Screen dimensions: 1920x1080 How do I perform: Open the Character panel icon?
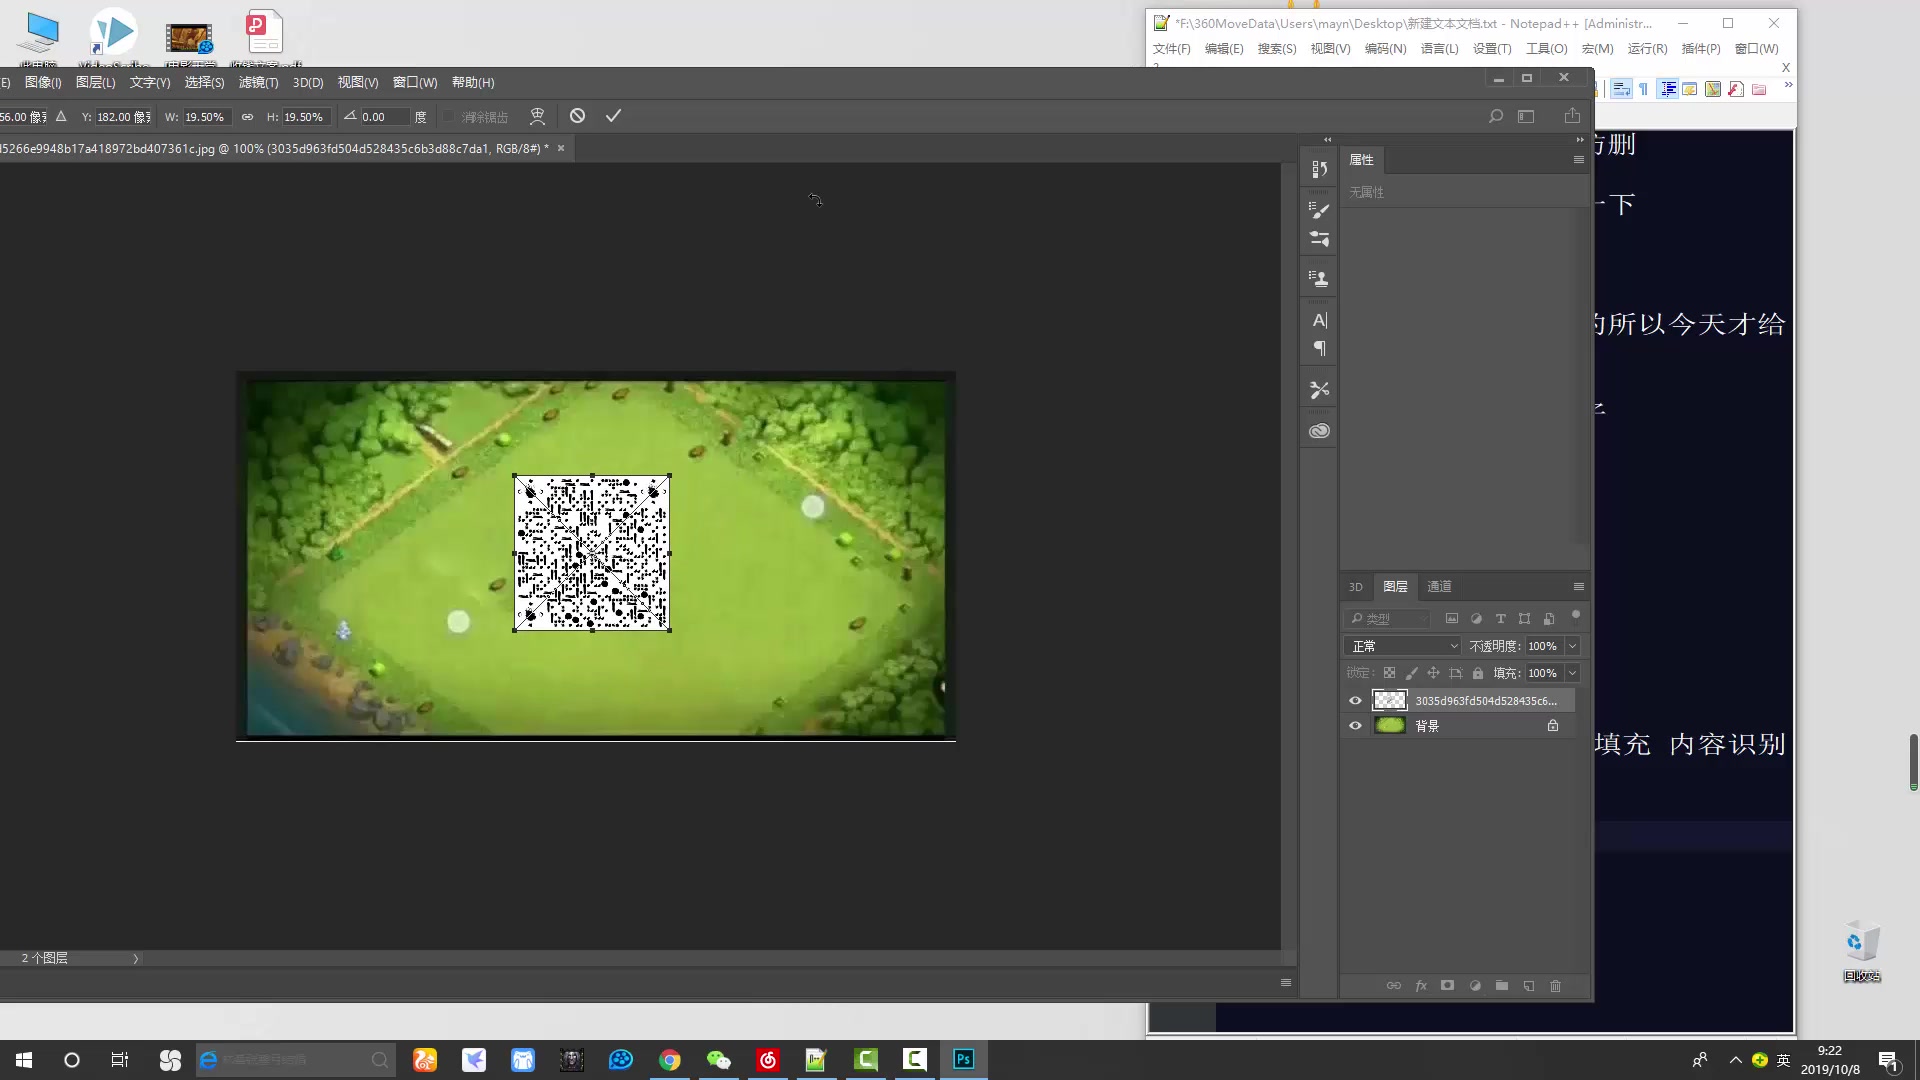tap(1319, 320)
